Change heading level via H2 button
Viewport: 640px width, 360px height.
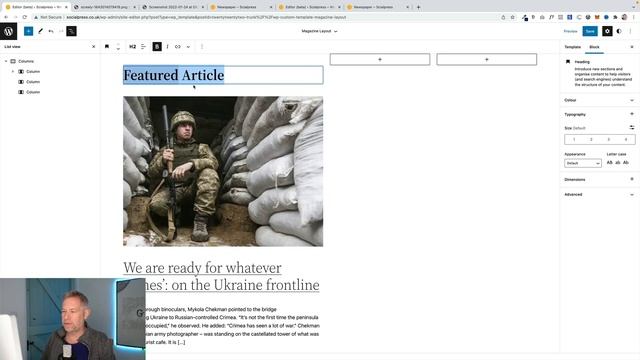[x=133, y=47]
